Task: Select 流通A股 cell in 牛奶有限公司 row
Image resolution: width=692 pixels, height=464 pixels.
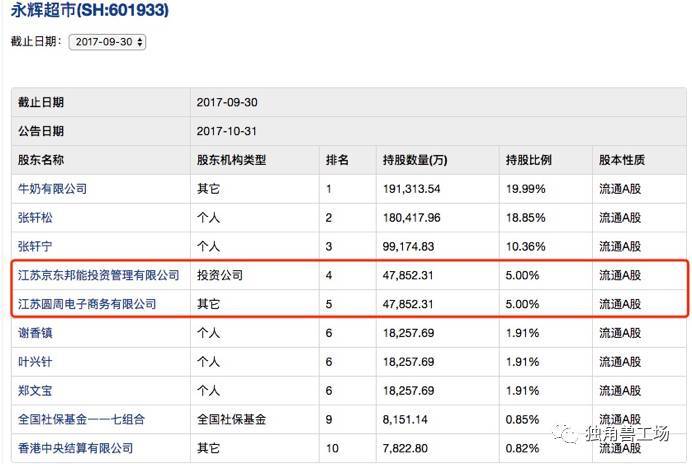Action: [x=620, y=189]
